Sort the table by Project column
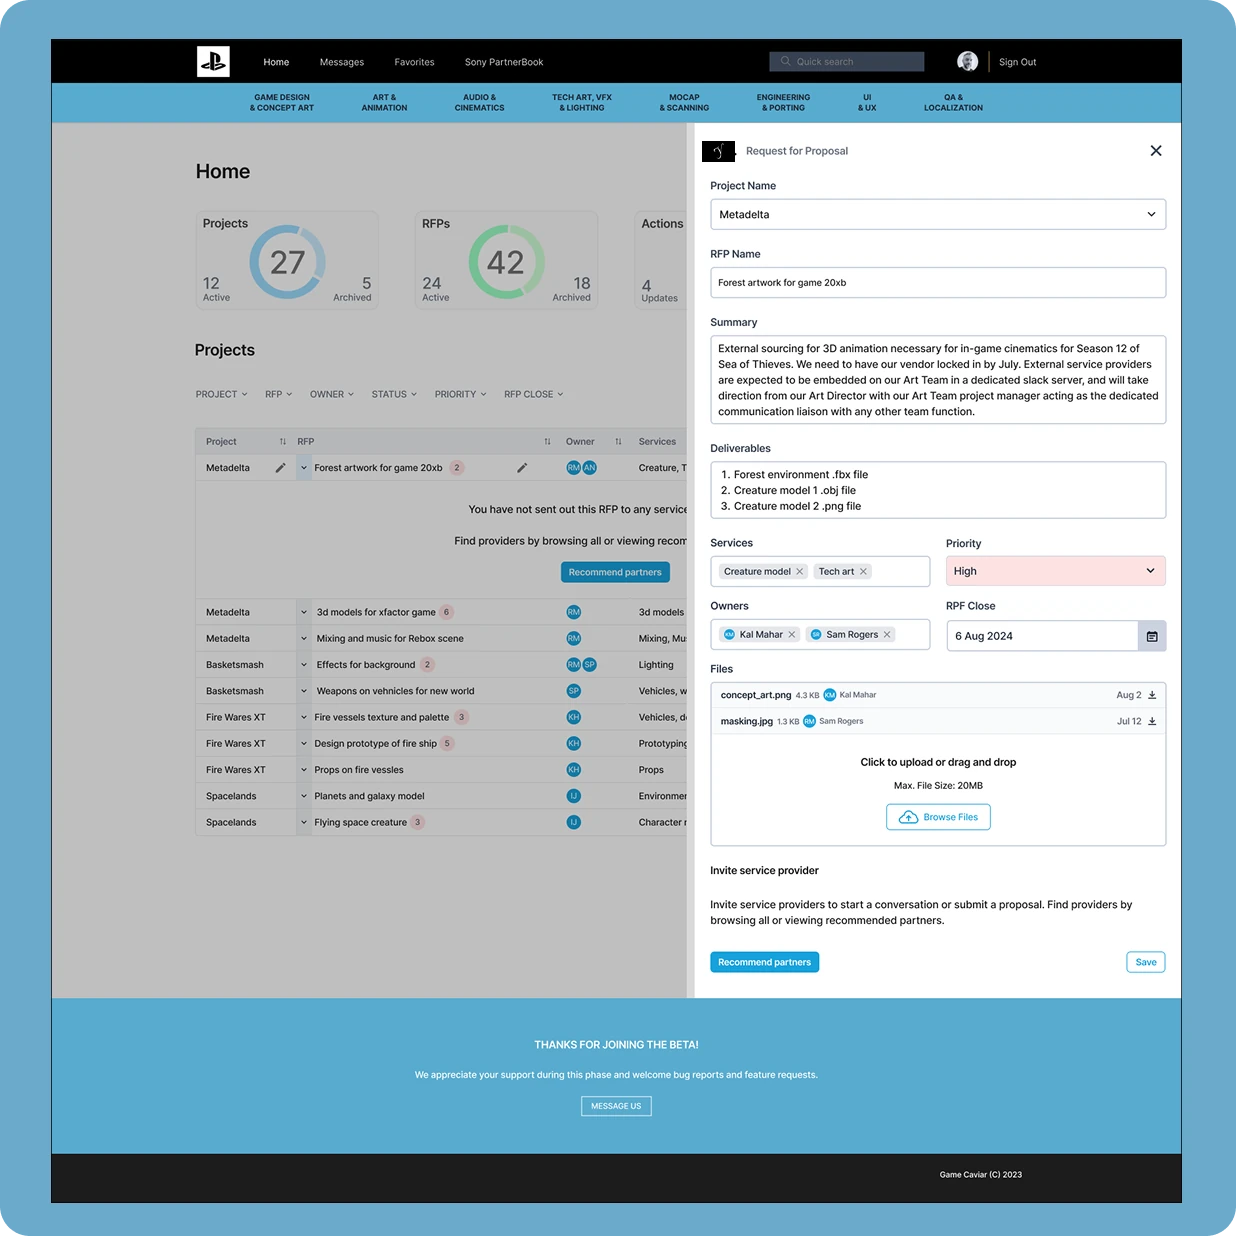The width and height of the screenshot is (1236, 1236). point(283,442)
